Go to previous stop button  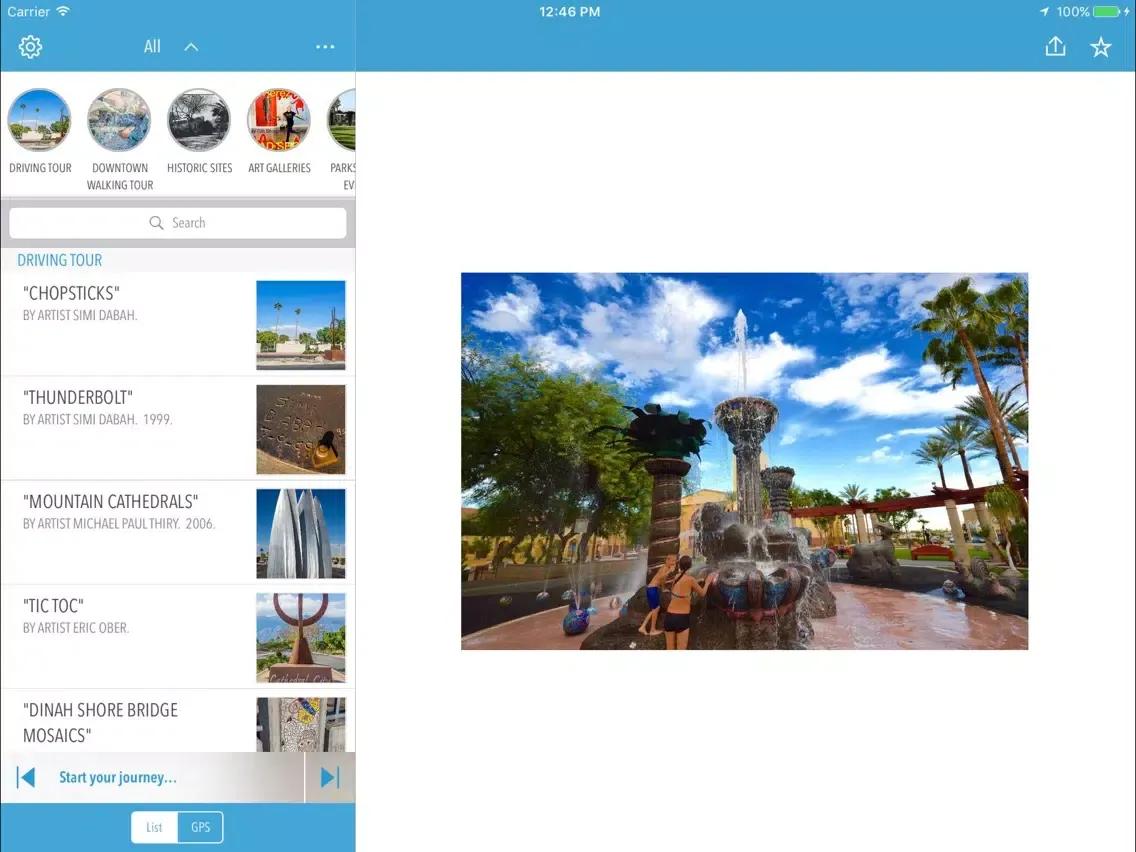coord(25,777)
